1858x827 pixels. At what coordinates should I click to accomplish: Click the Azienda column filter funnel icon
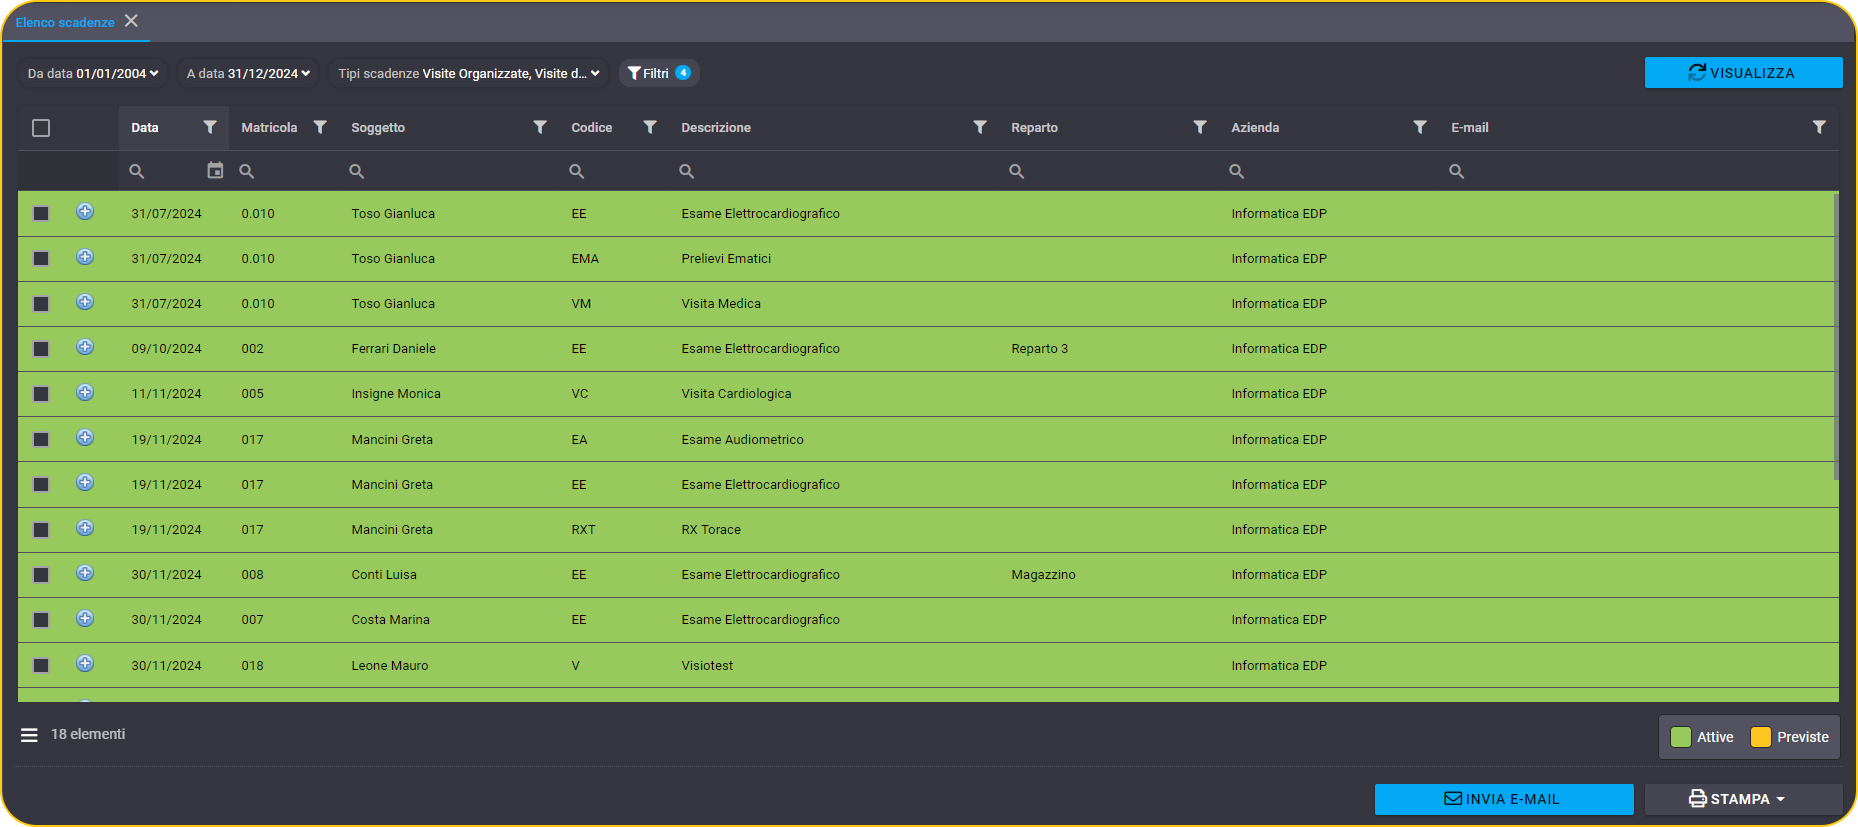tap(1420, 127)
